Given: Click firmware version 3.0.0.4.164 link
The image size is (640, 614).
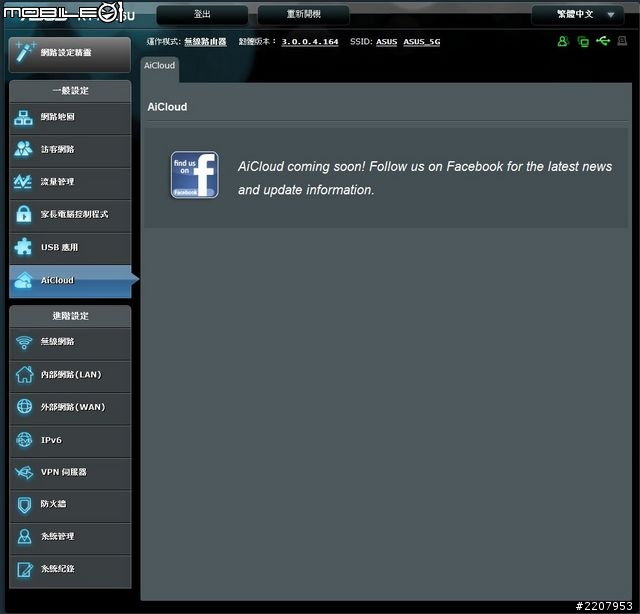Looking at the screenshot, I should tap(309, 42).
